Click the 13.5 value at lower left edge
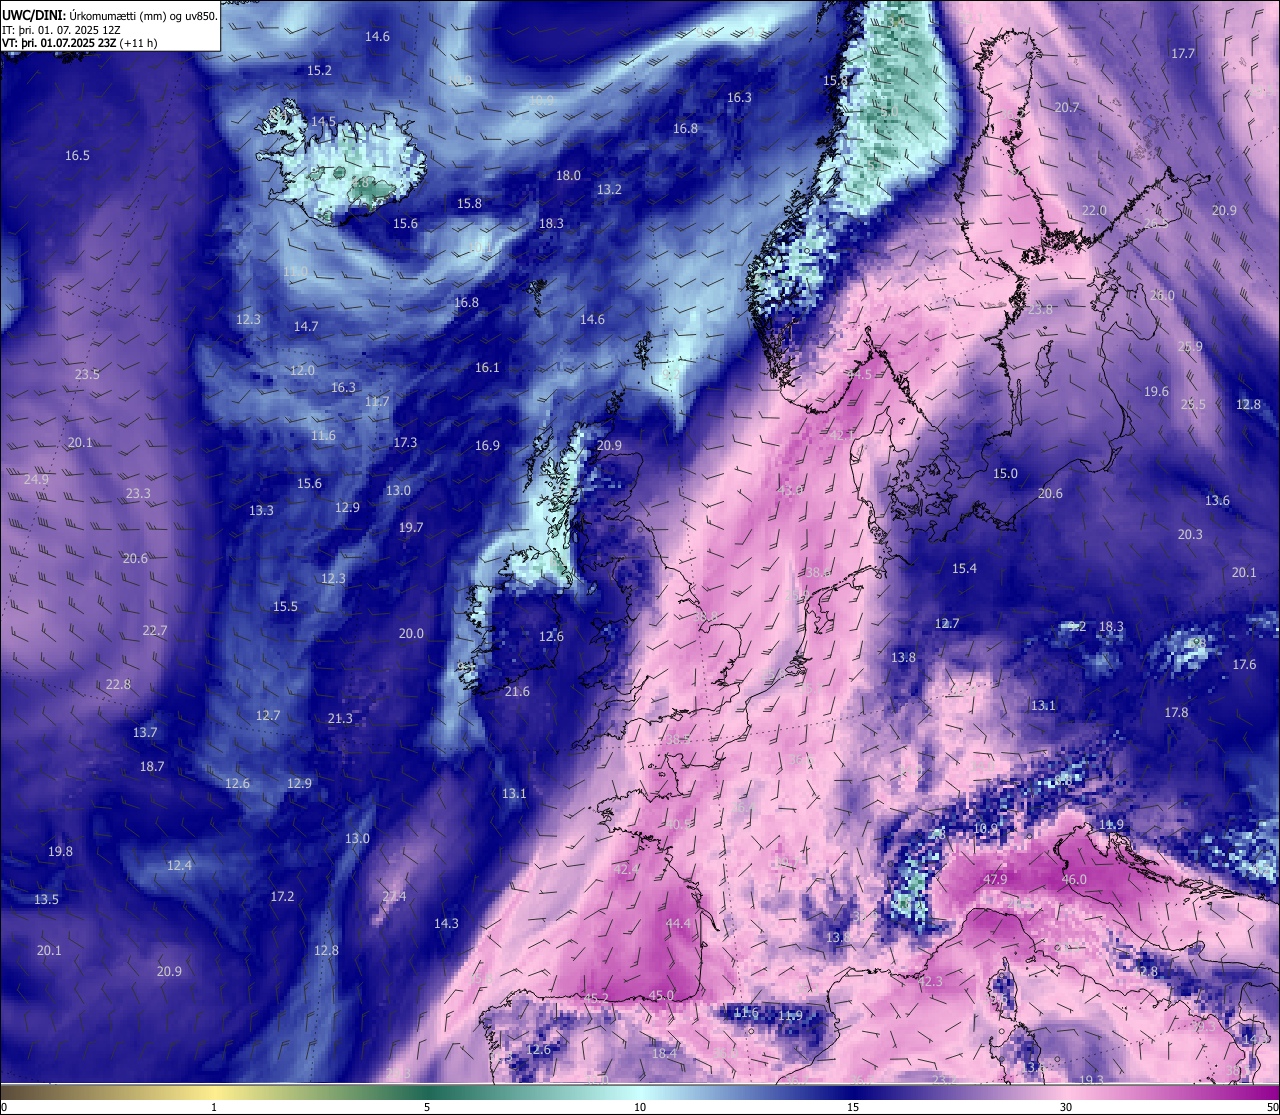The width and height of the screenshot is (1280, 1115). (46, 900)
